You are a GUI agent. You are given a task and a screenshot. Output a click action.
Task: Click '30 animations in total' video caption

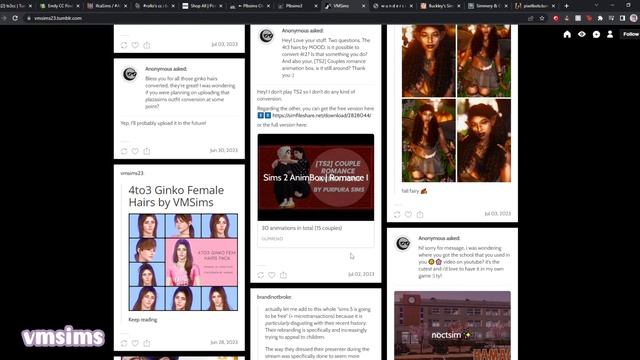pyautogui.click(x=302, y=228)
